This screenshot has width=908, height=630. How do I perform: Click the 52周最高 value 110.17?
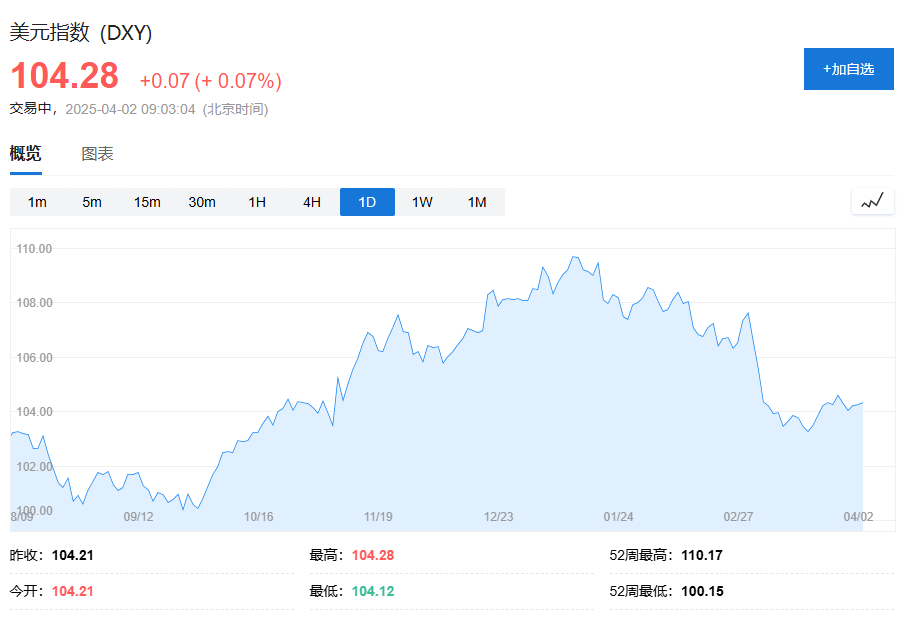(702, 555)
